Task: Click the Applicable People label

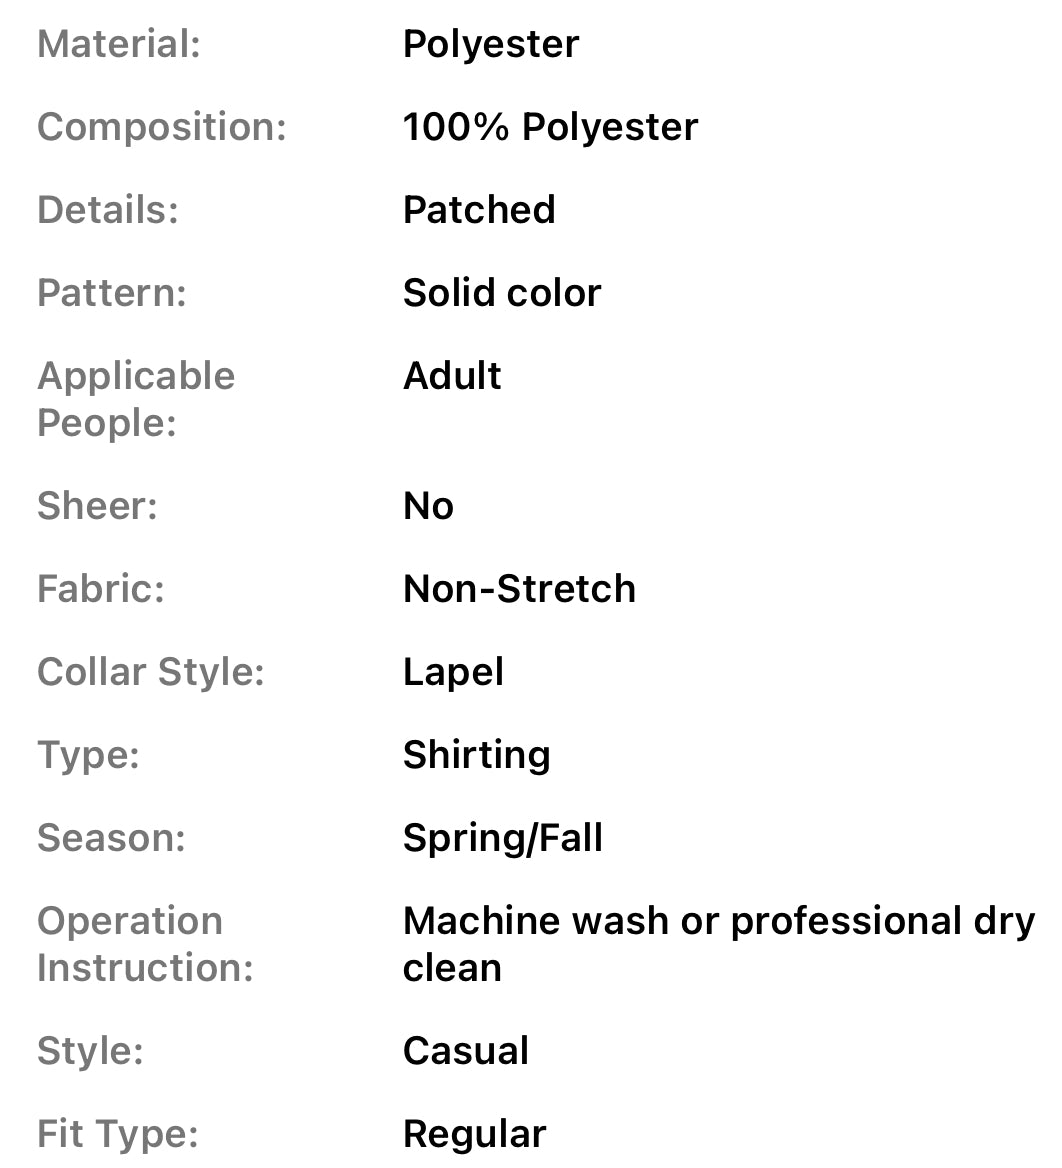Action: click(136, 399)
